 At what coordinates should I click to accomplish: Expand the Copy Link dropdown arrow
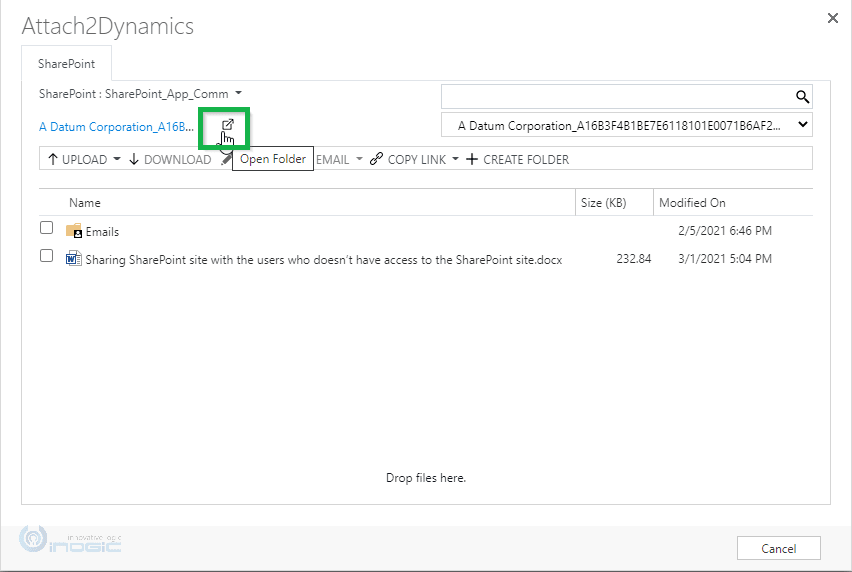[455, 159]
